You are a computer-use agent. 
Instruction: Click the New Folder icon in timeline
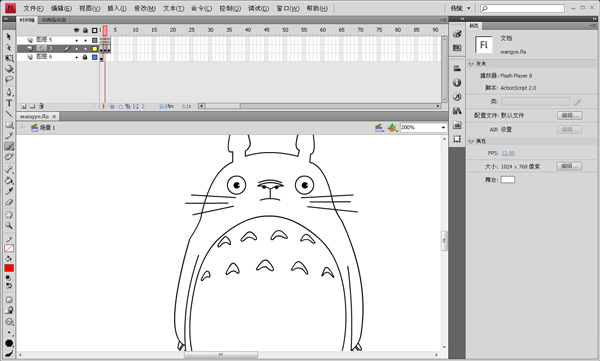coord(33,106)
